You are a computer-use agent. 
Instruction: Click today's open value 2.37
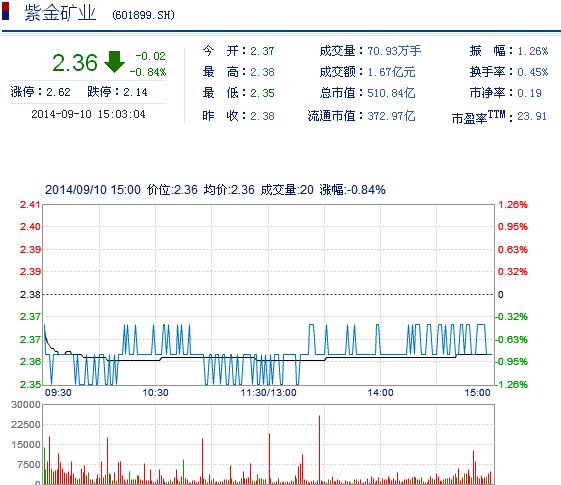click(x=262, y=51)
